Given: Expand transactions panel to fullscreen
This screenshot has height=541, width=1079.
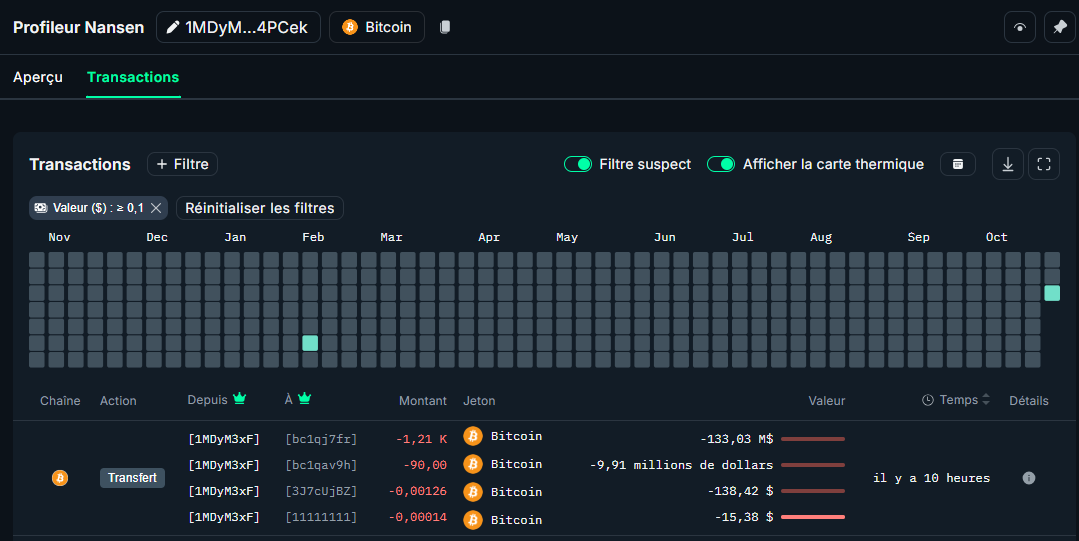Looking at the screenshot, I should point(1044,164).
